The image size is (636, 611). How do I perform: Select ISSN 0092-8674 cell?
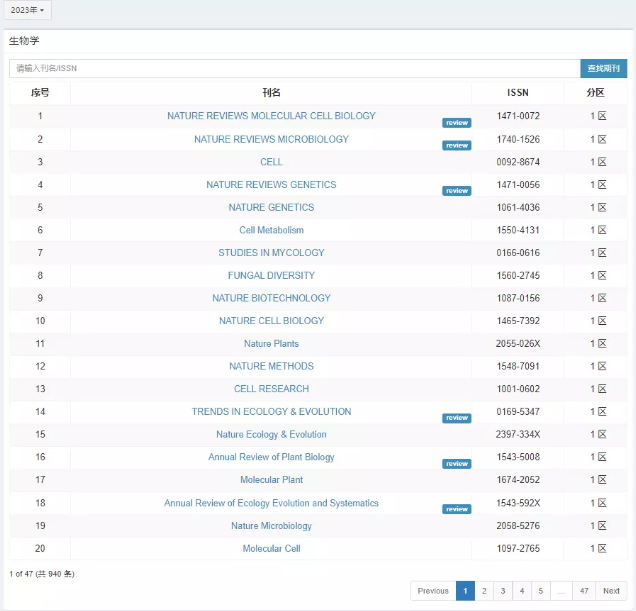[x=518, y=162]
